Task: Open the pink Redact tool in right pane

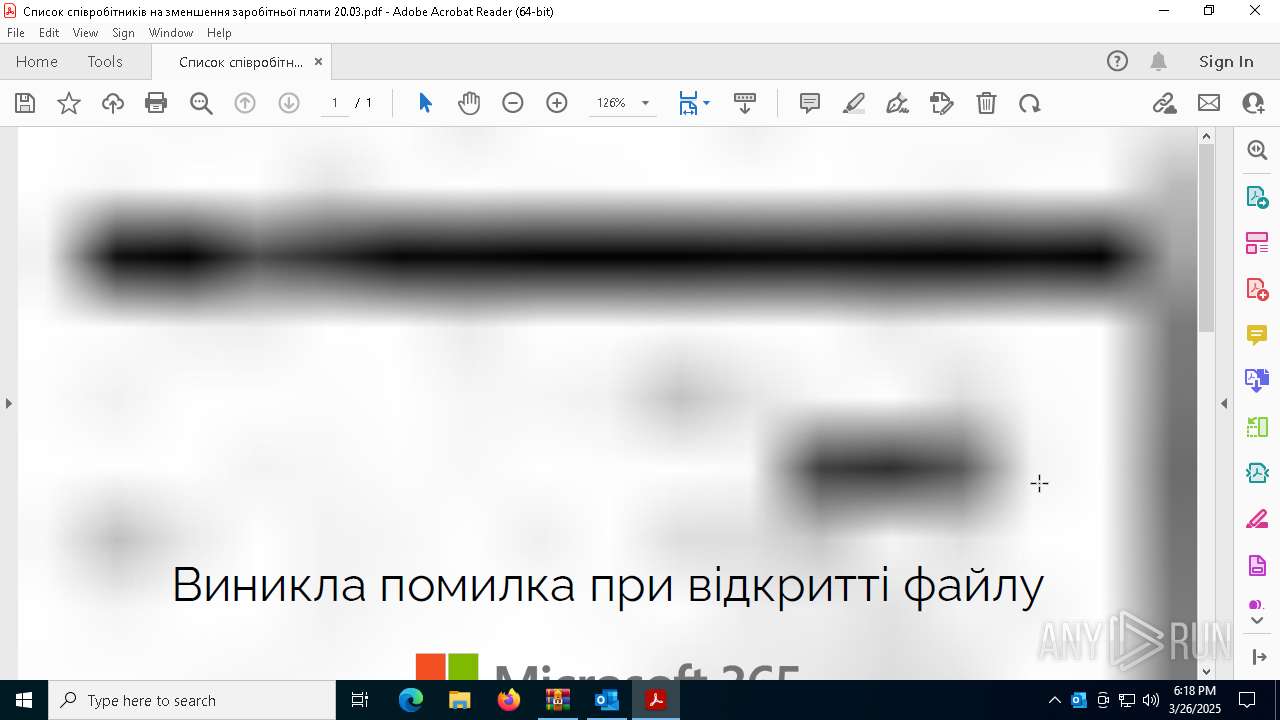Action: click(1257, 519)
